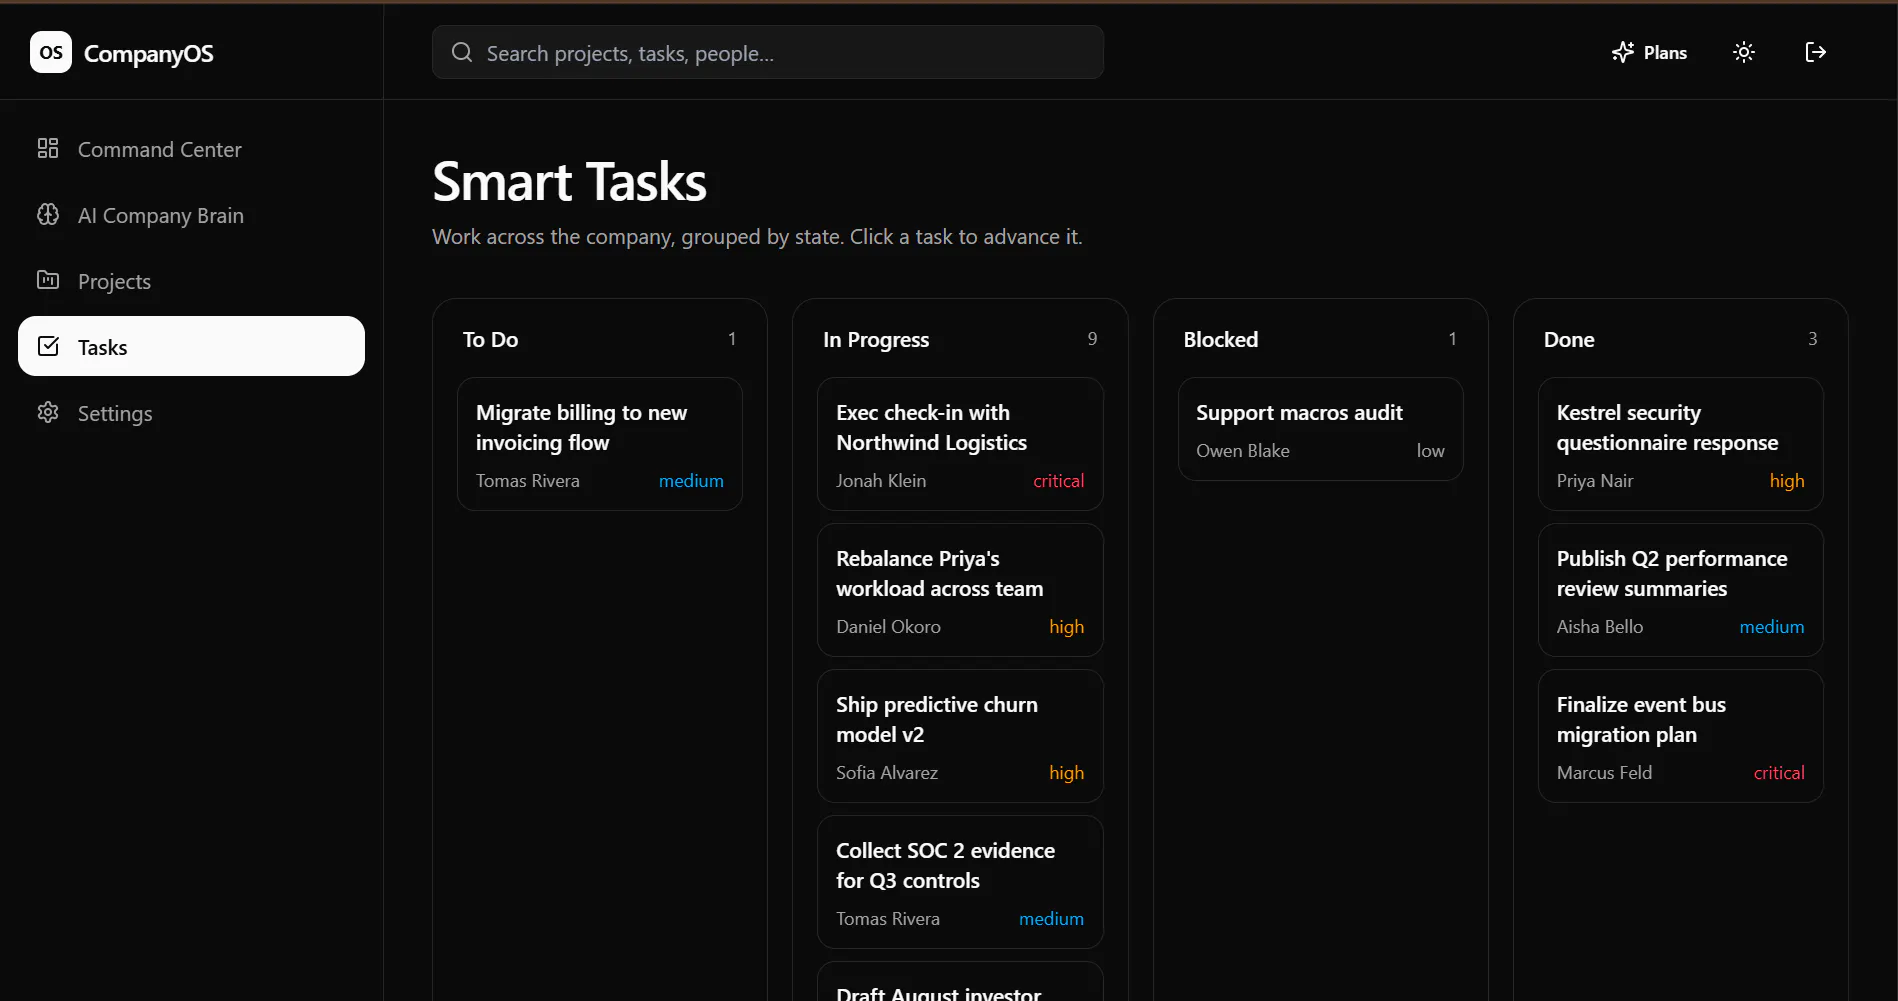Click the critical label on Northwind Logistics task

pos(1058,481)
